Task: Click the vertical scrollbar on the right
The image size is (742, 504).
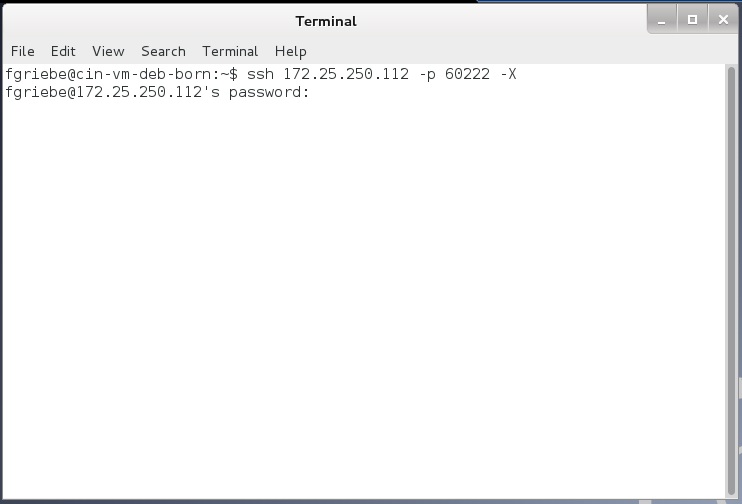Action: [x=731, y=282]
